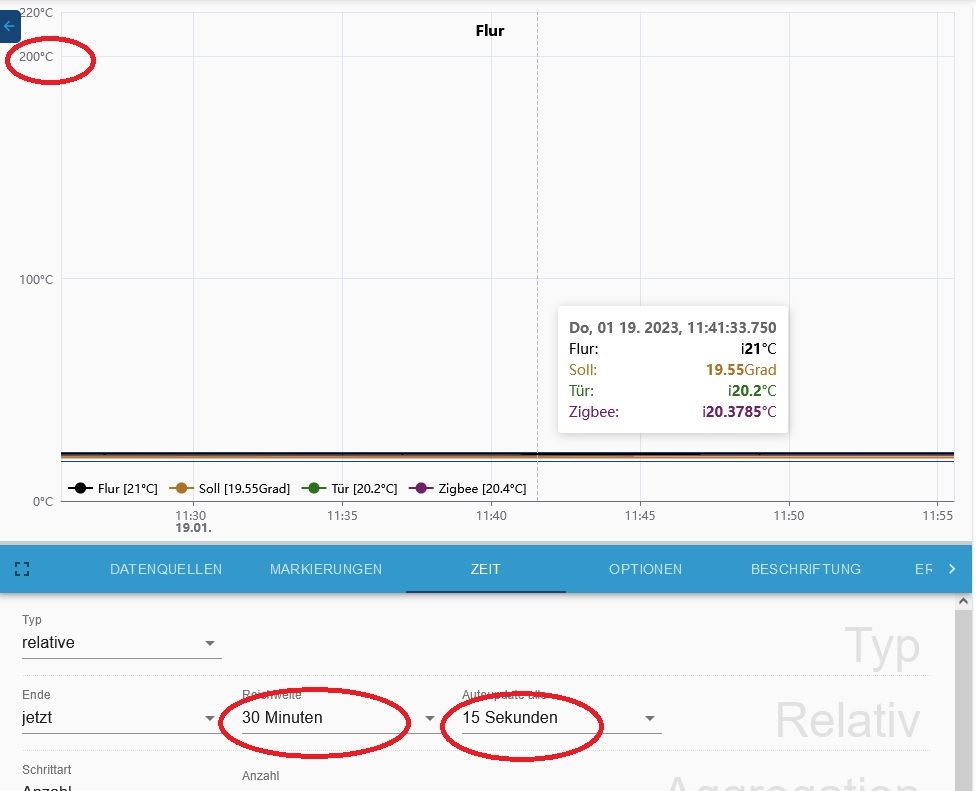Click the Anzahl field label
The height and width of the screenshot is (791, 976).
(x=260, y=776)
